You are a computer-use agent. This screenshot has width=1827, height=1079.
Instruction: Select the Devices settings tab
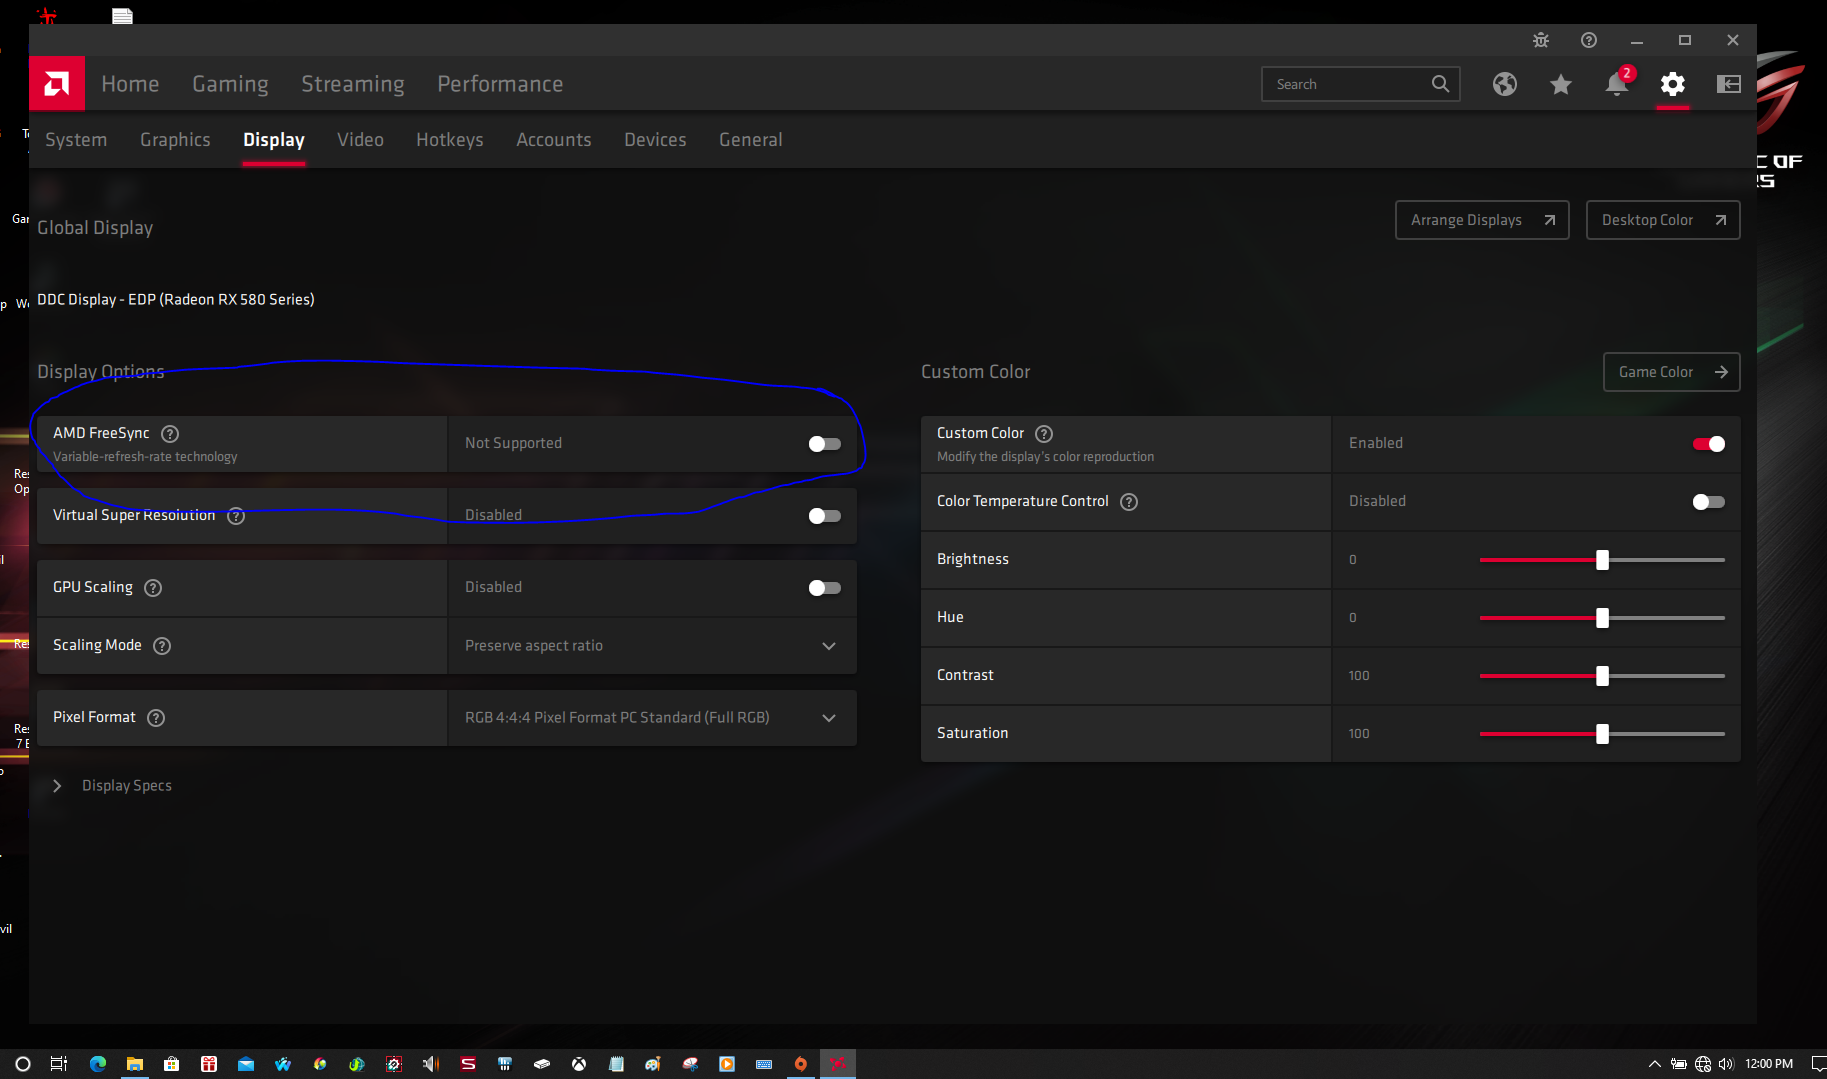click(x=655, y=140)
